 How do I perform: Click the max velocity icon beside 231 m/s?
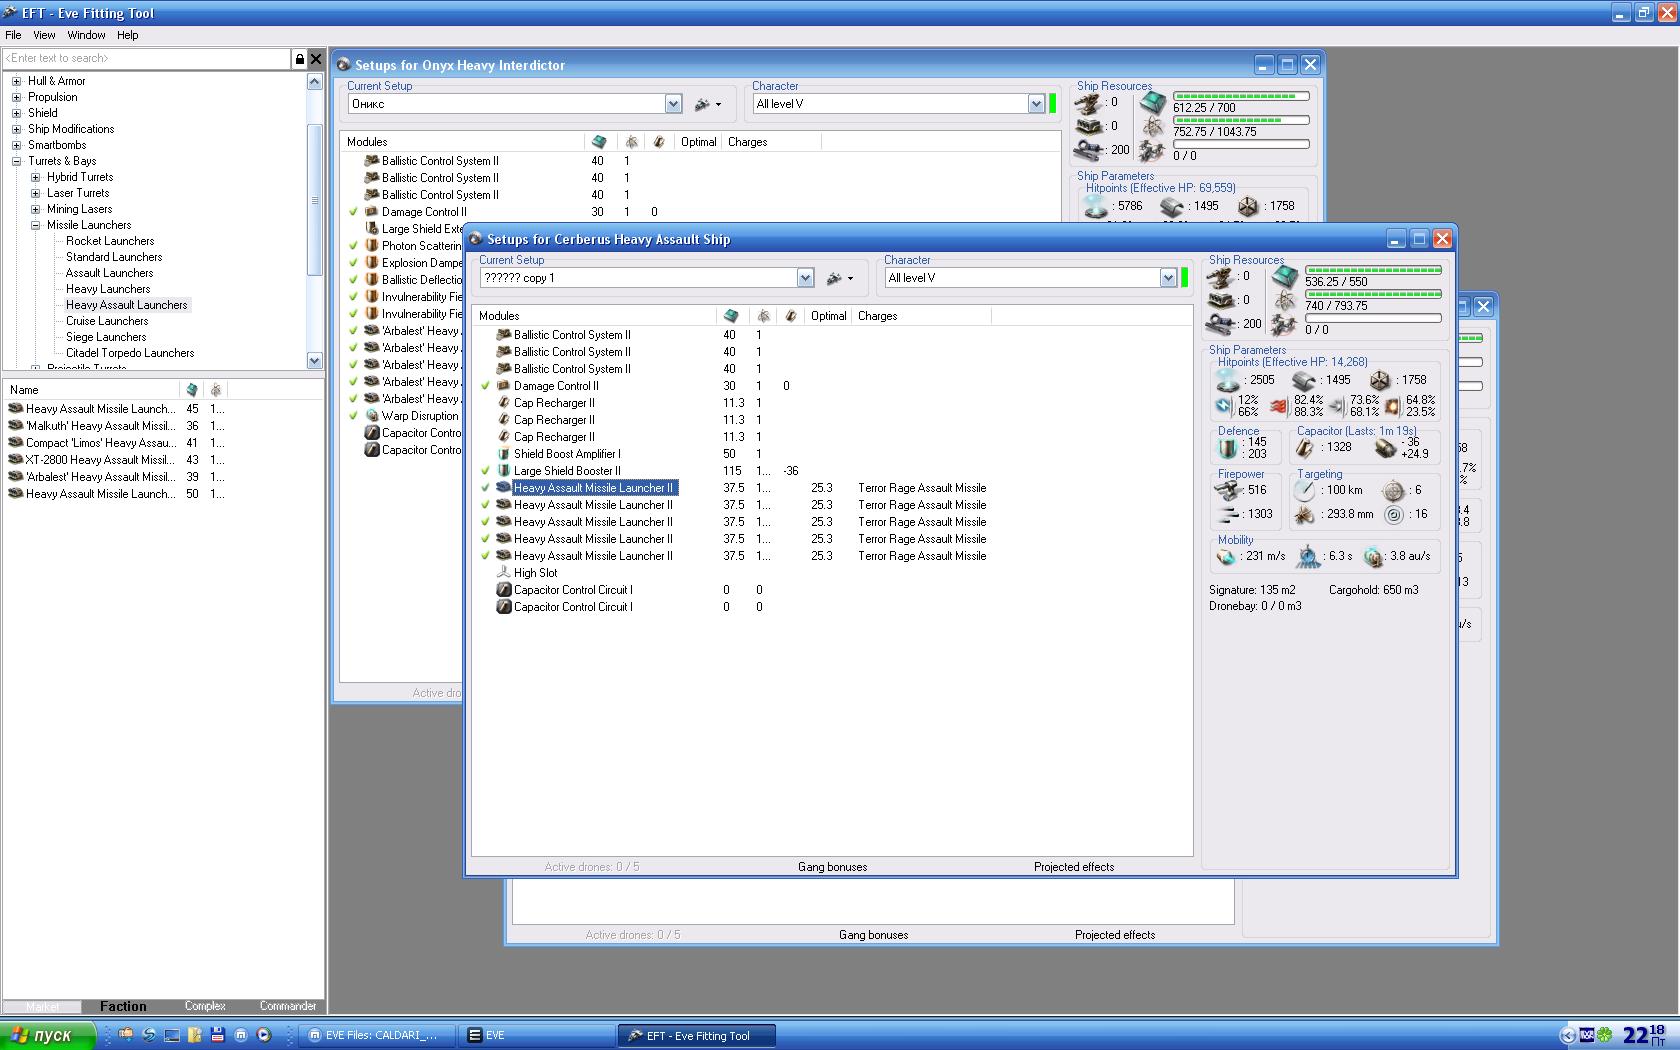pos(1226,556)
